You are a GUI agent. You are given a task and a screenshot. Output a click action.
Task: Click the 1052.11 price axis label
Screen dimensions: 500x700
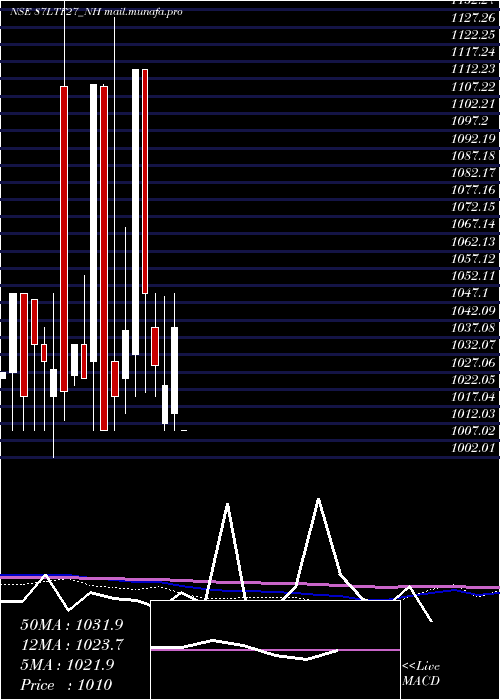point(473,276)
